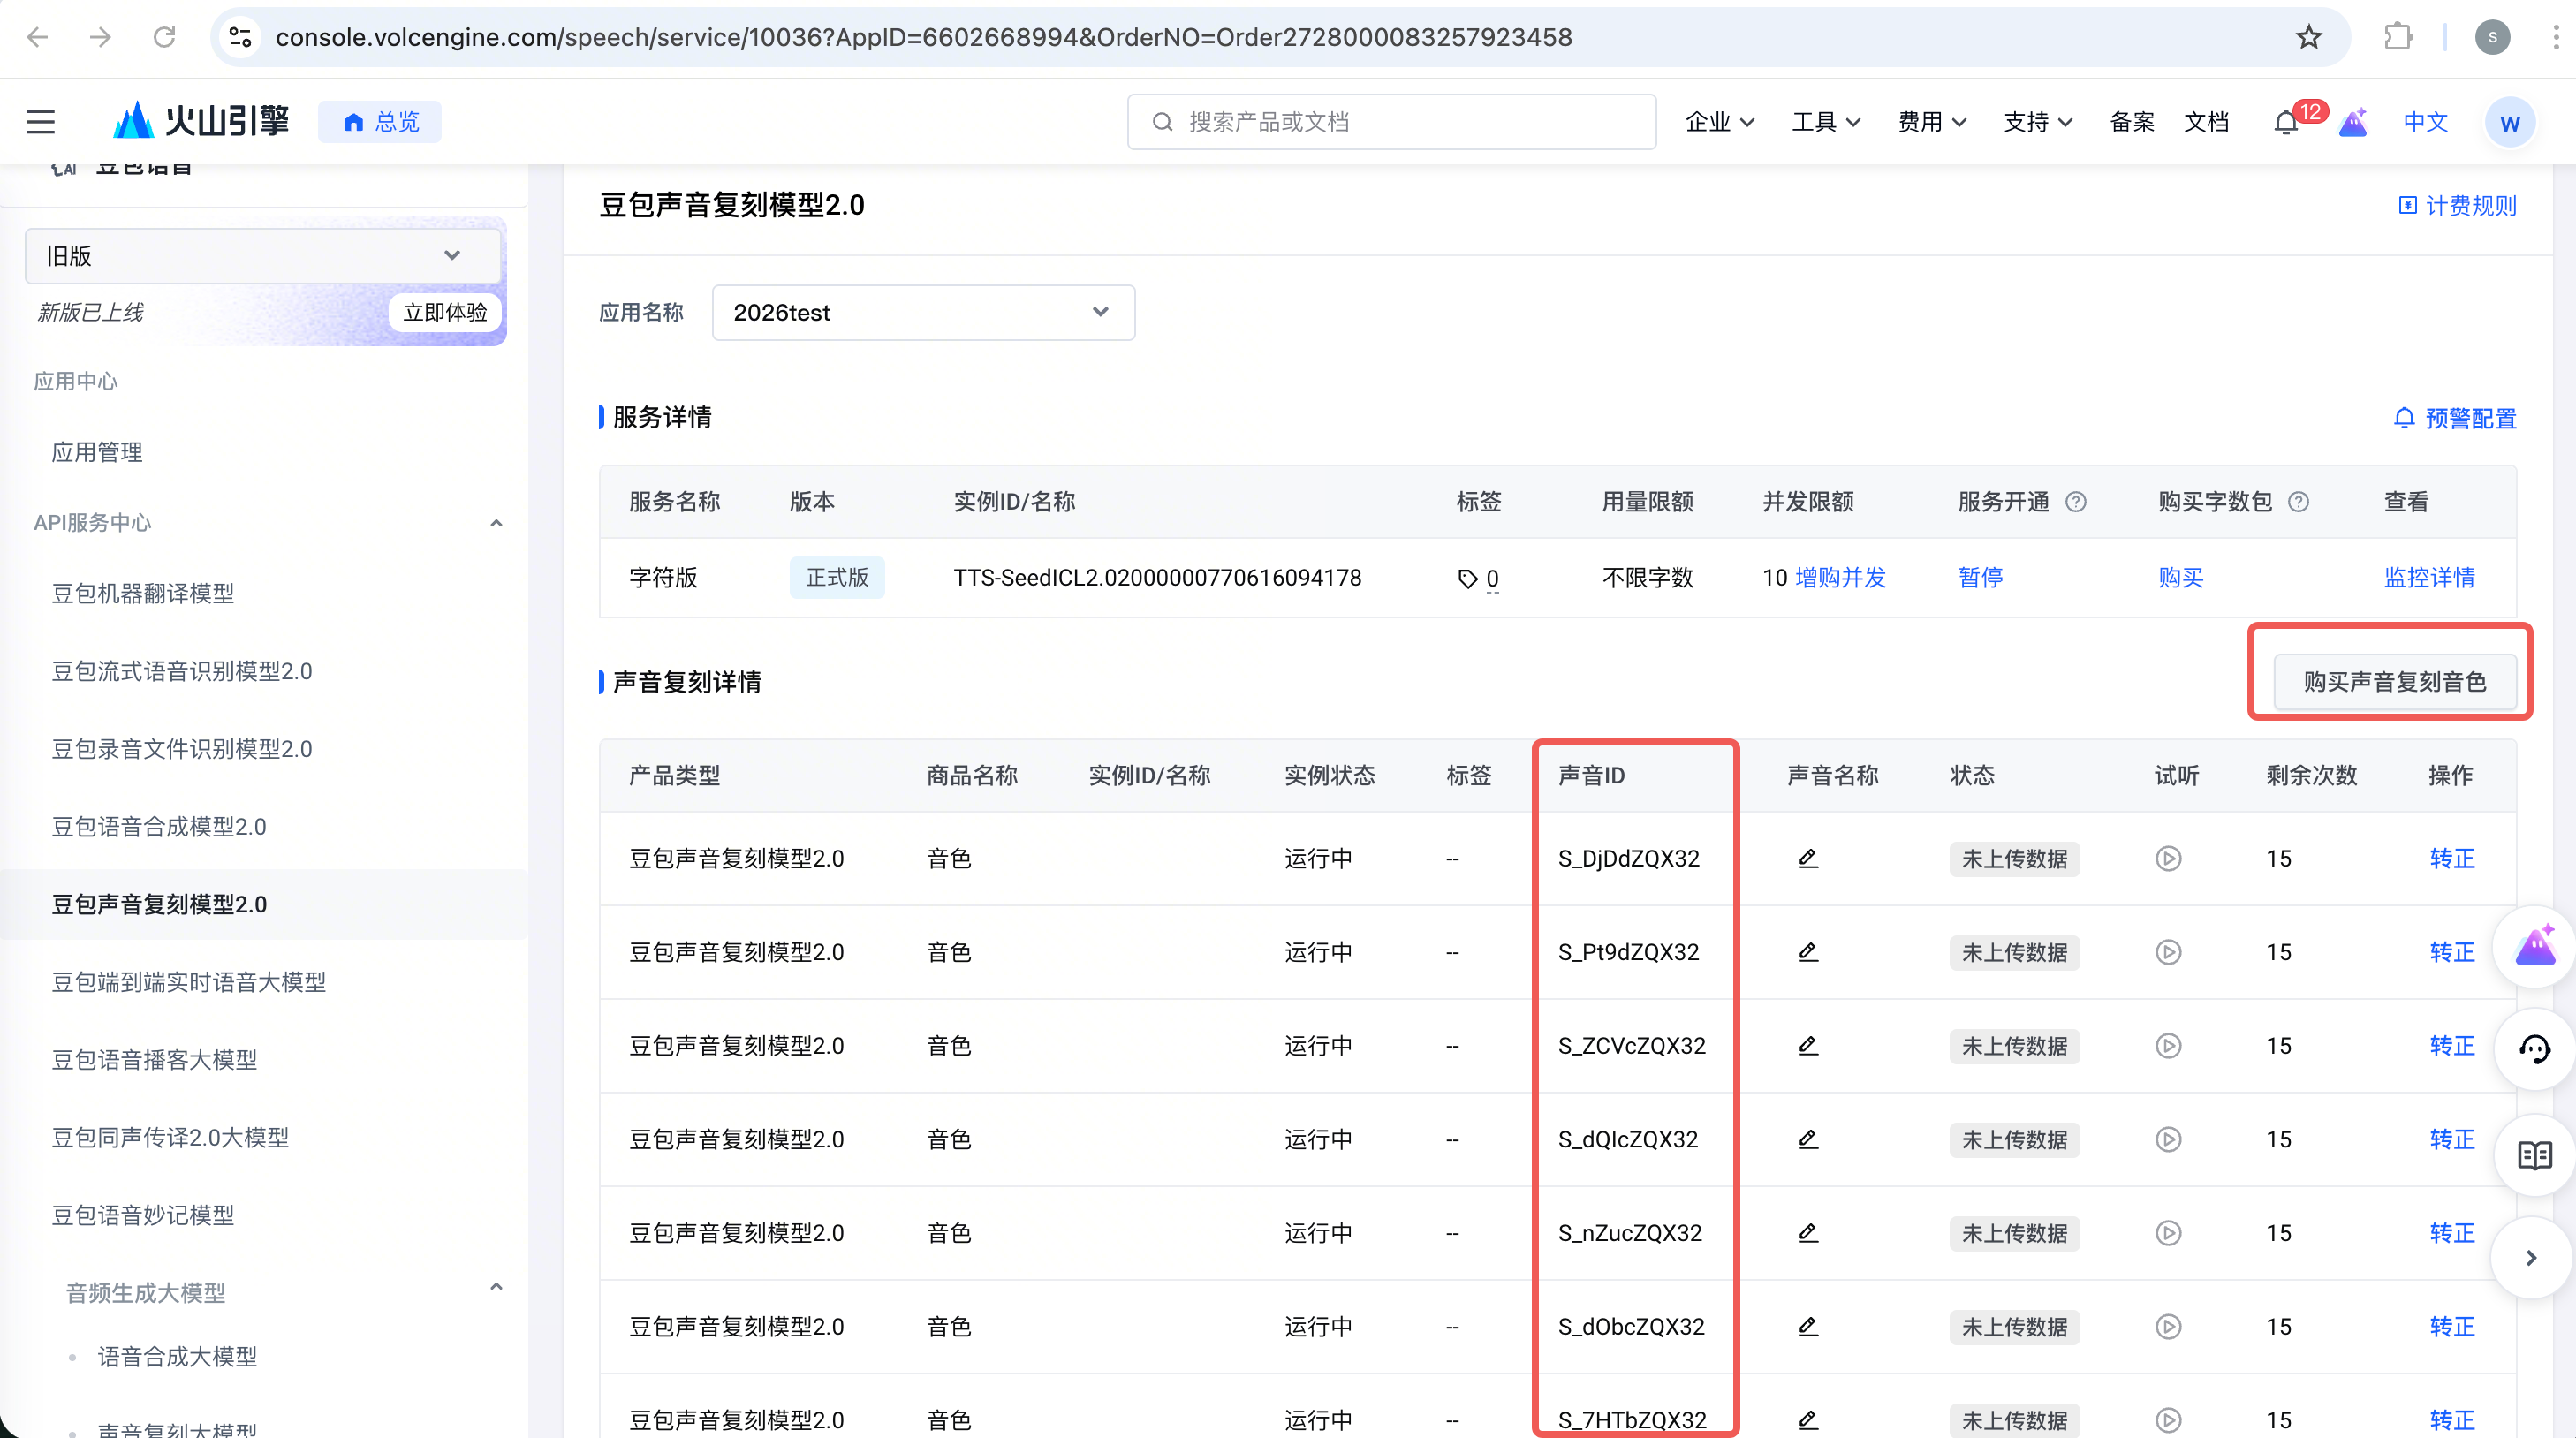
Task: Bookmark this page with the star icon
Action: click(x=2309, y=37)
